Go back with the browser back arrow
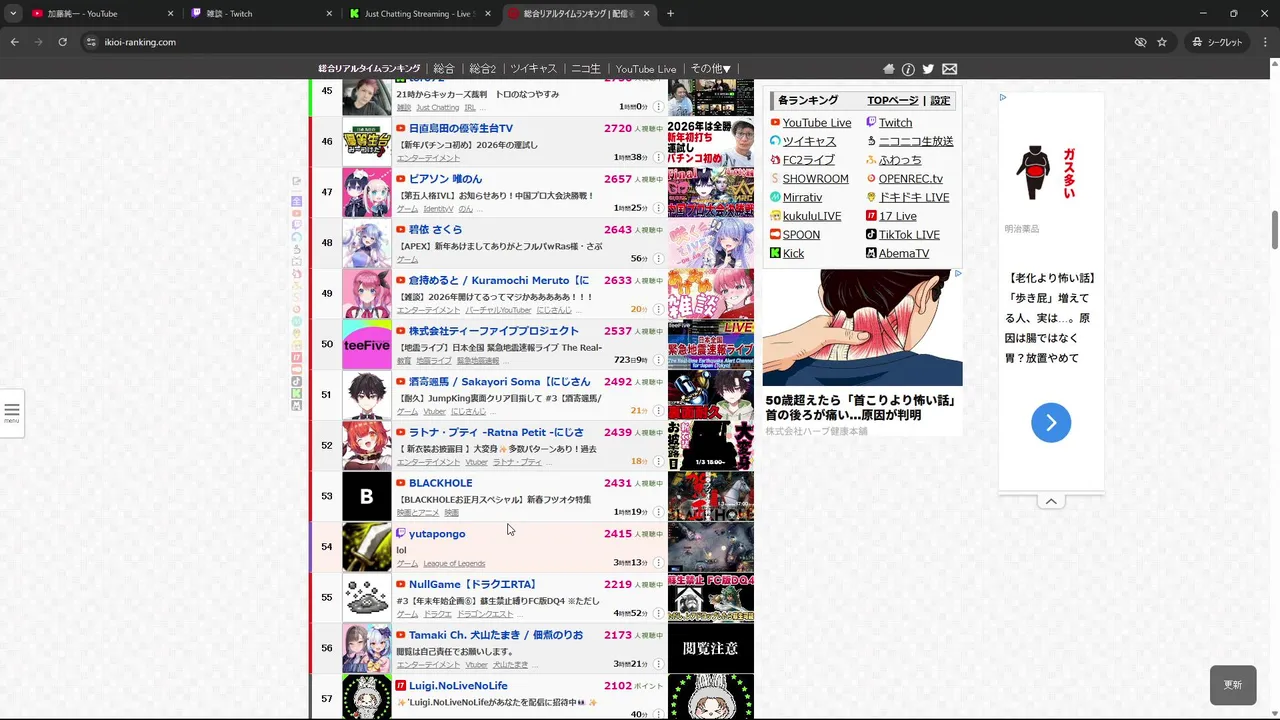Image resolution: width=1280 pixels, height=720 pixels. pyautogui.click(x=14, y=42)
